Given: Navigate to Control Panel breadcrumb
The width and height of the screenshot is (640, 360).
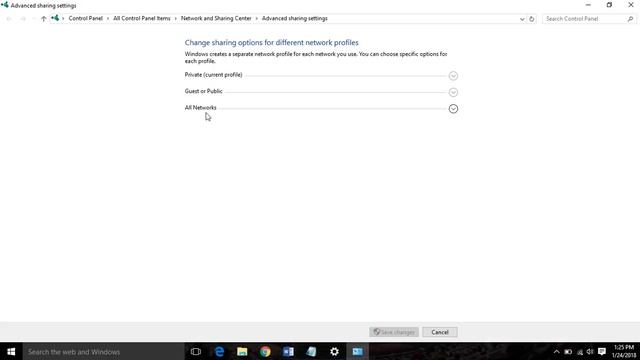Looking at the screenshot, I should tap(86, 18).
